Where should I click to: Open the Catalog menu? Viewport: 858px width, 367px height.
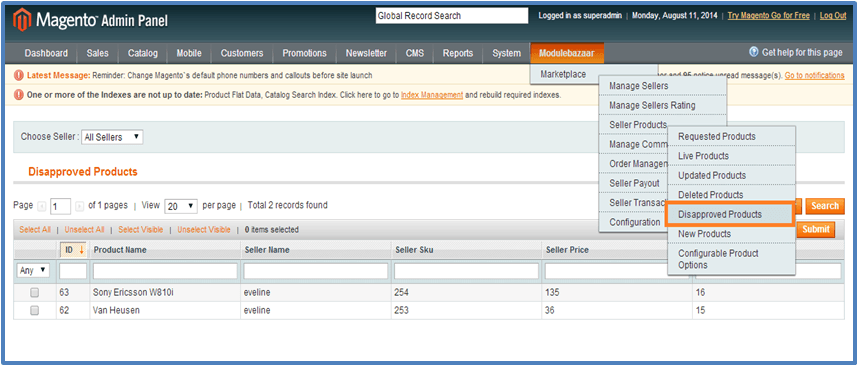(x=143, y=53)
